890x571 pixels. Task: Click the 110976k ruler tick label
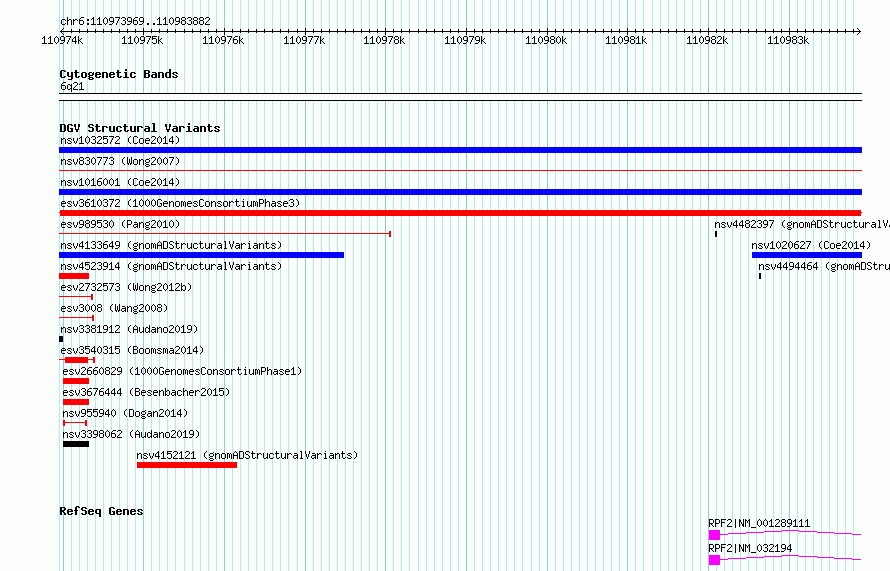(223, 40)
